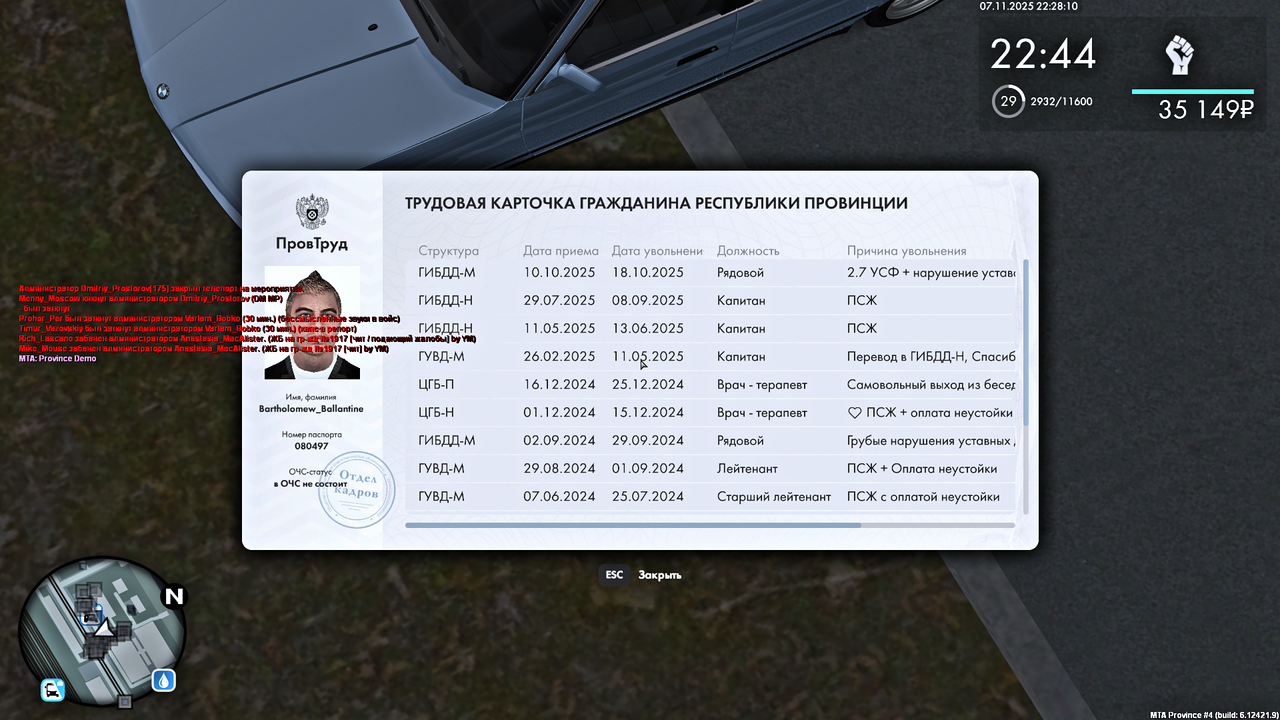
Task: Click the N compass marker on the minimap
Action: pos(174,595)
